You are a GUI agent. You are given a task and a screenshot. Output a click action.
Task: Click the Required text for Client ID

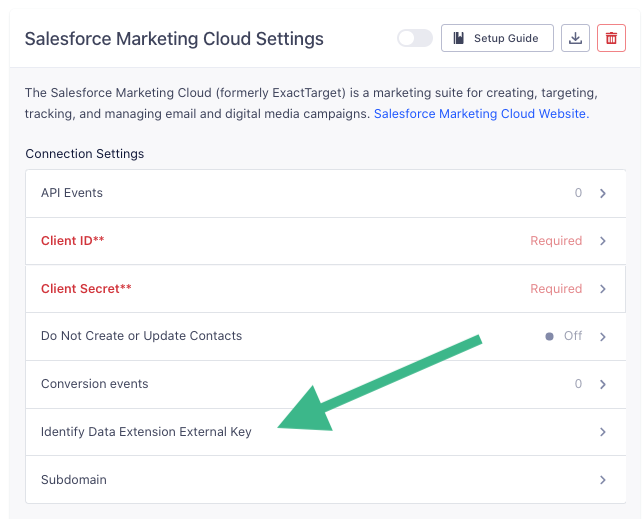tap(556, 241)
